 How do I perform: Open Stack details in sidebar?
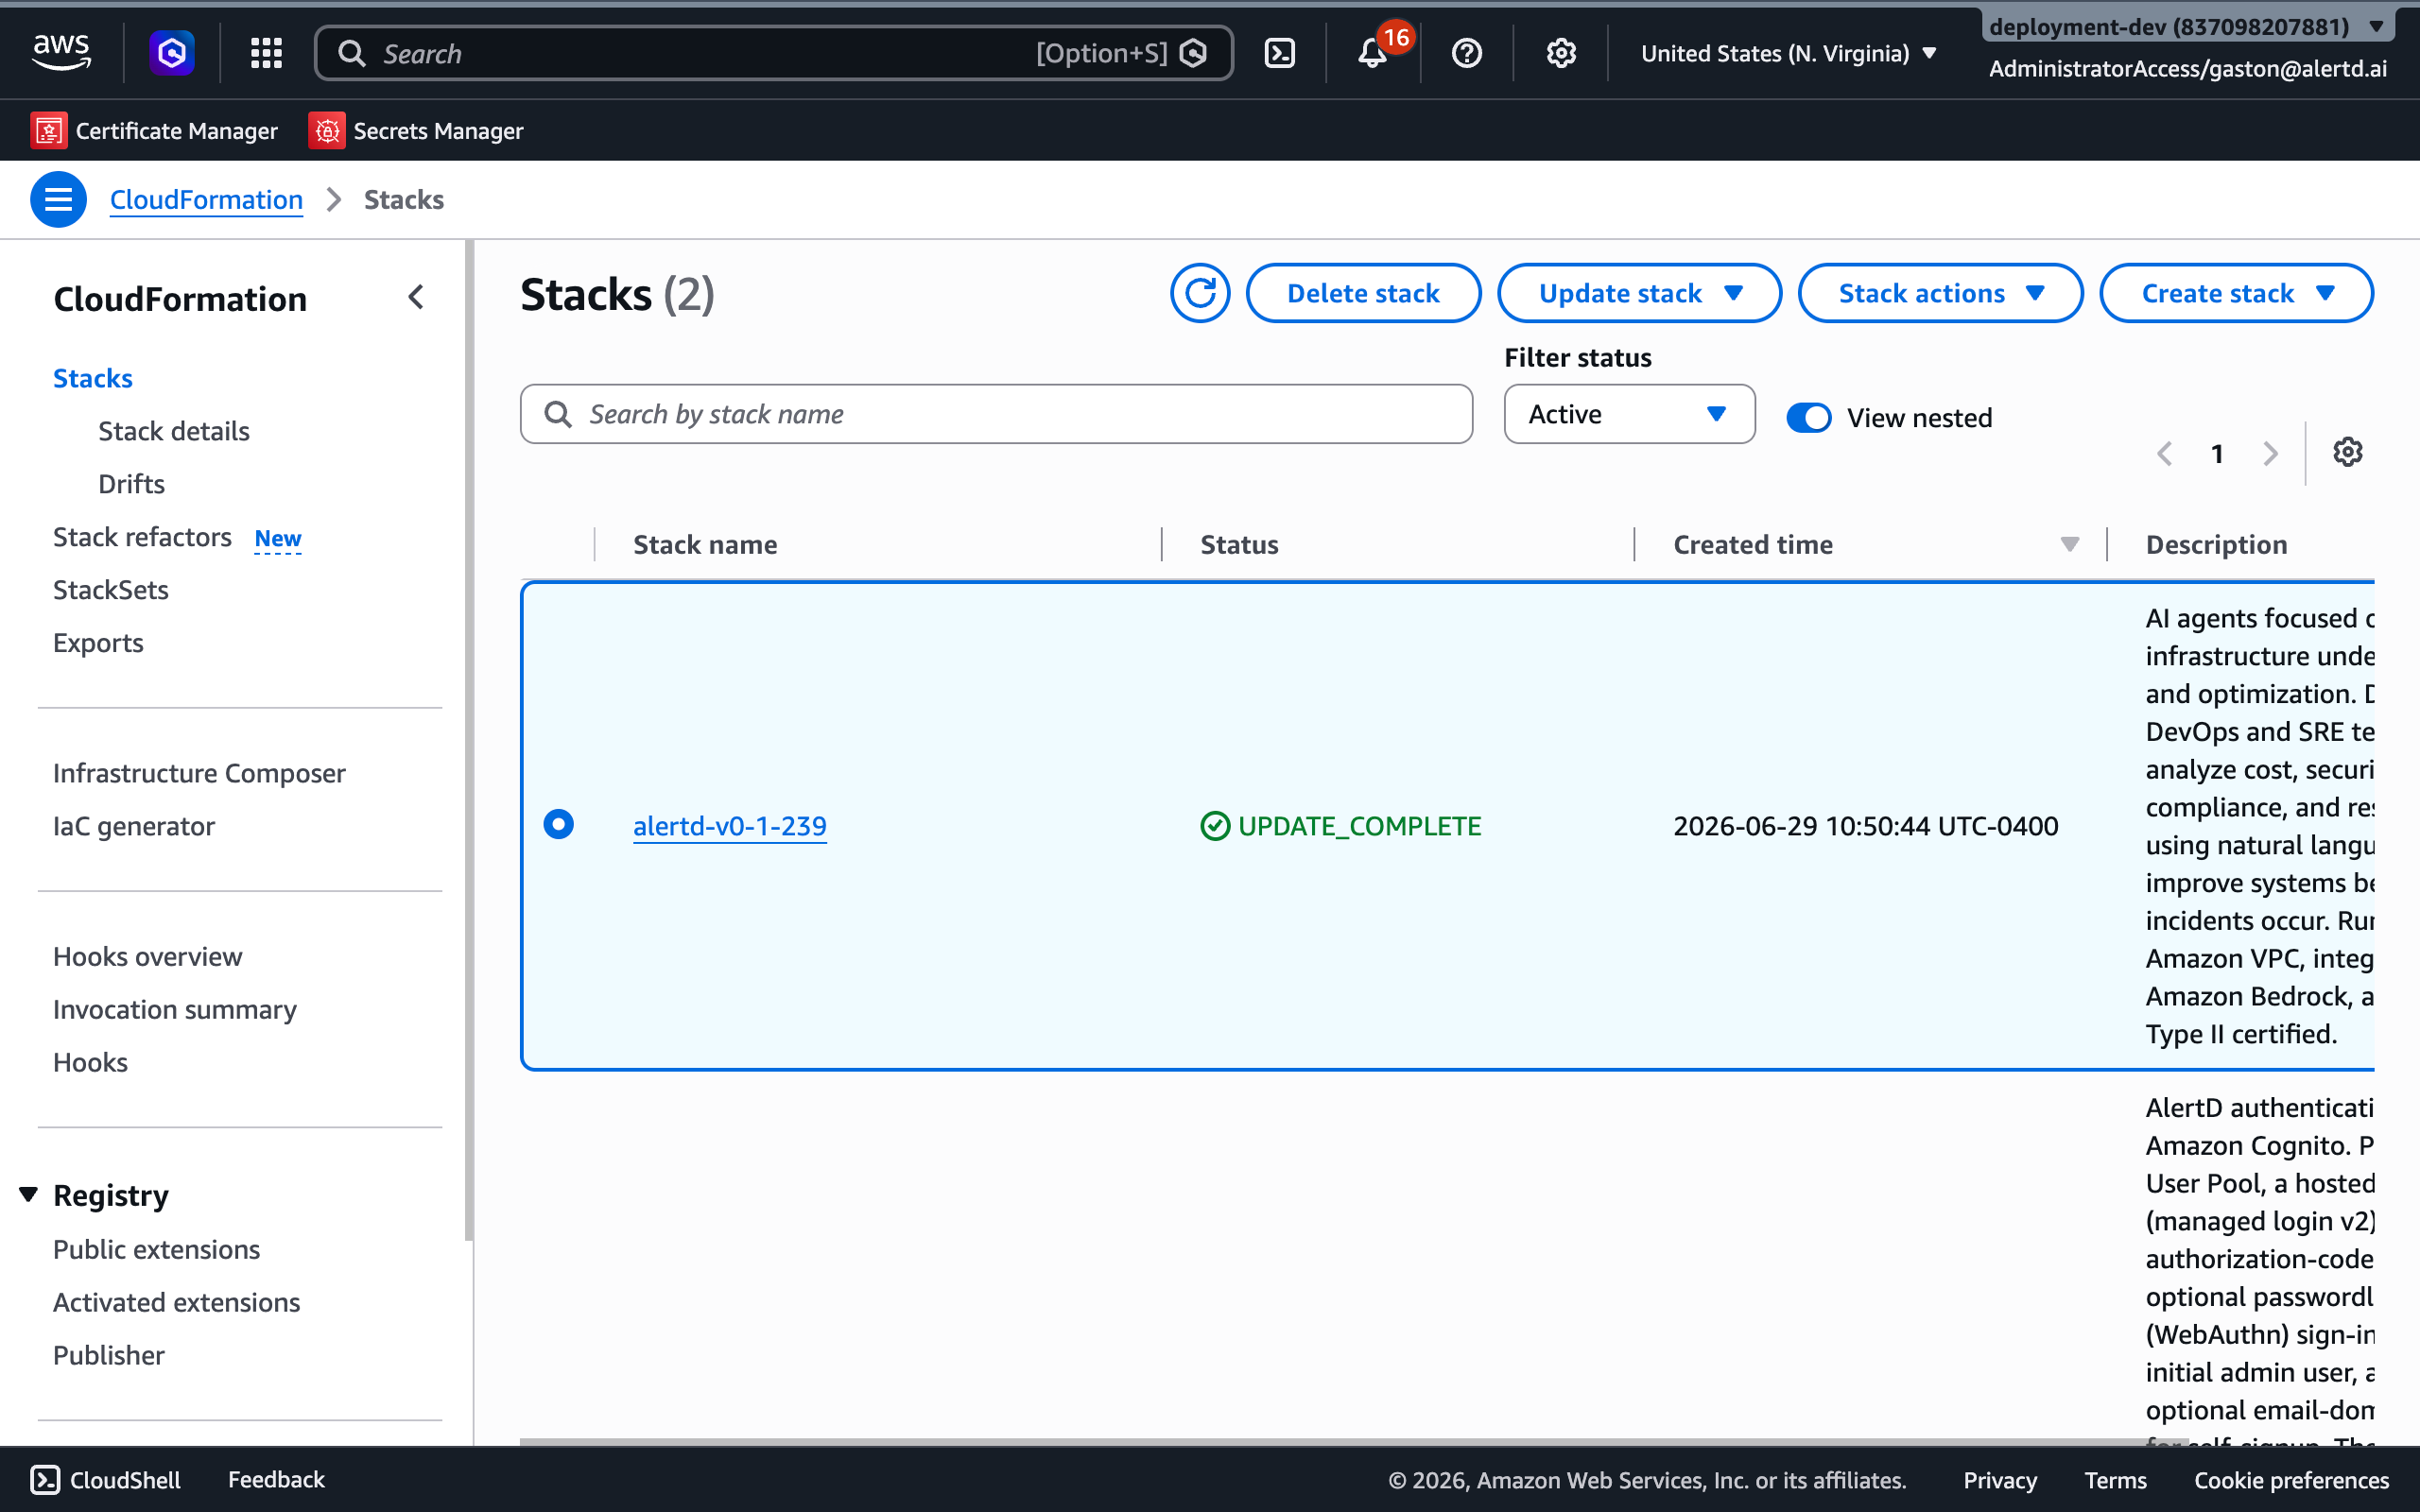point(174,431)
